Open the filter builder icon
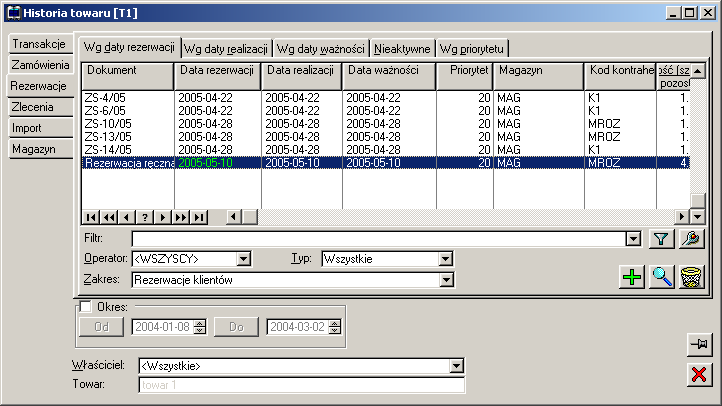The width and height of the screenshot is (722, 406). tap(691, 239)
